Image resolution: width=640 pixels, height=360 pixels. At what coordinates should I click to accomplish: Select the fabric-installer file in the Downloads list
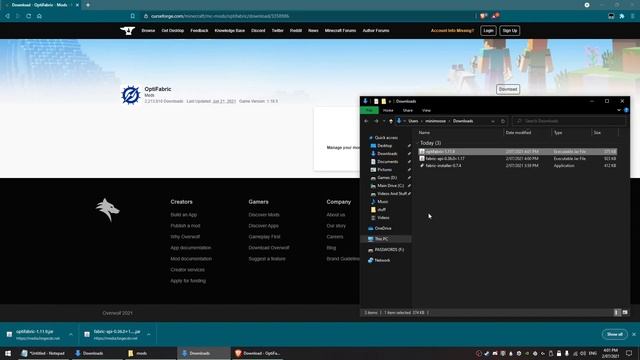(x=518, y=166)
